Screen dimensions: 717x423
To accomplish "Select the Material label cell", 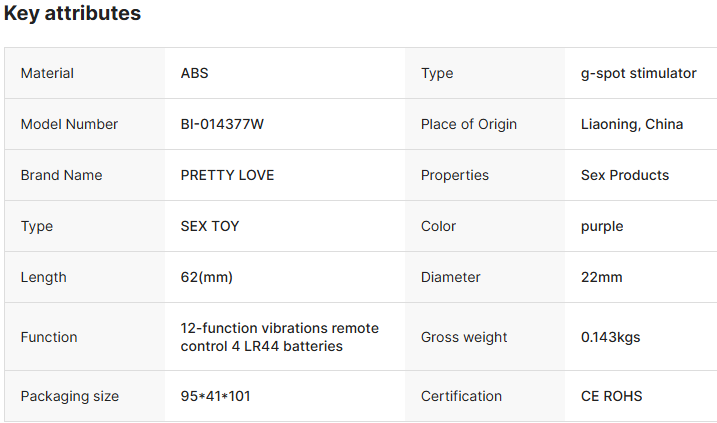I will (x=85, y=73).
